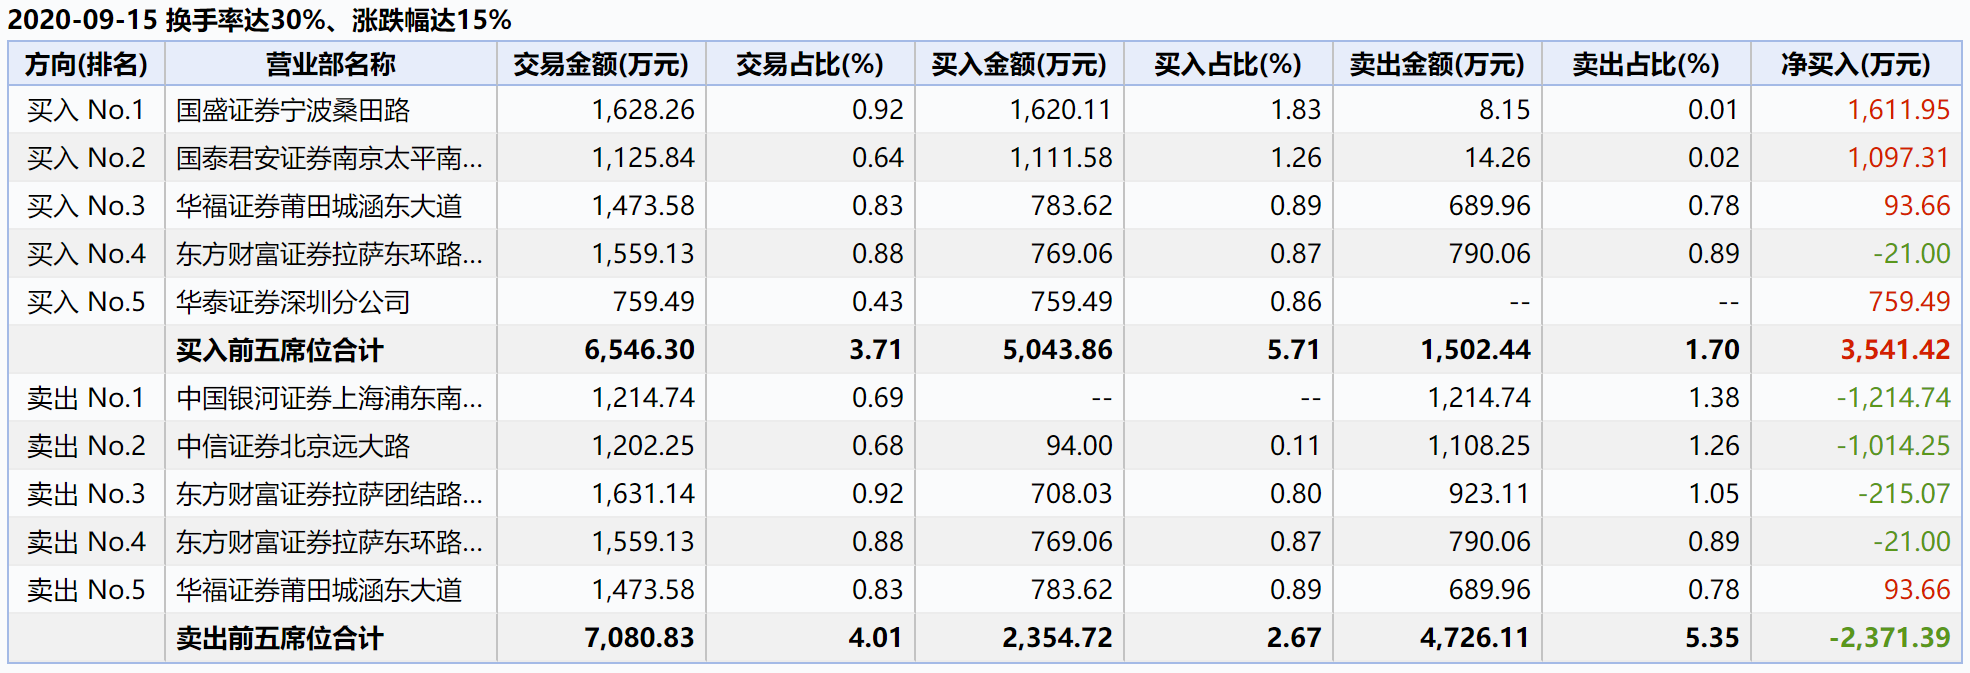Click the net buy value 1,611.95
1970x673 pixels.
pos(1898,110)
